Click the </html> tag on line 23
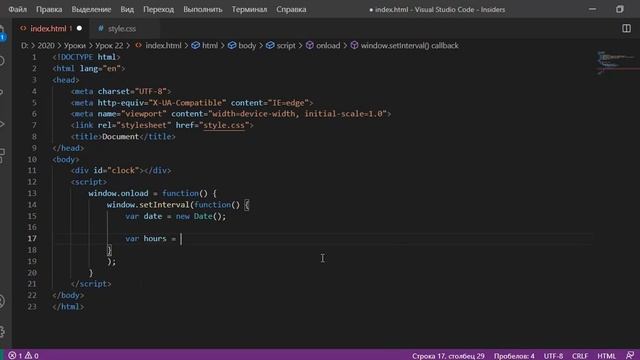Image resolution: width=640 pixels, height=360 pixels. pos(68,307)
